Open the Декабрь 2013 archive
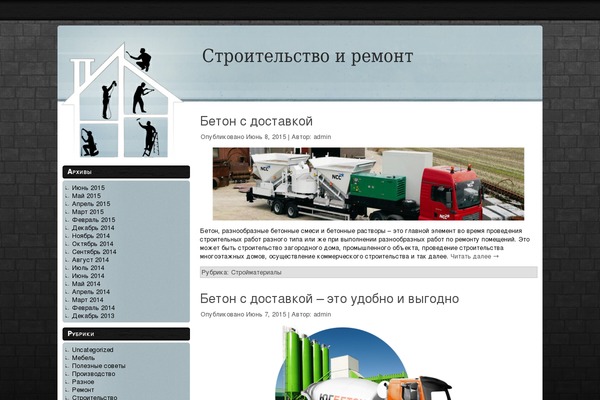This screenshot has width=600, height=400. point(93,317)
